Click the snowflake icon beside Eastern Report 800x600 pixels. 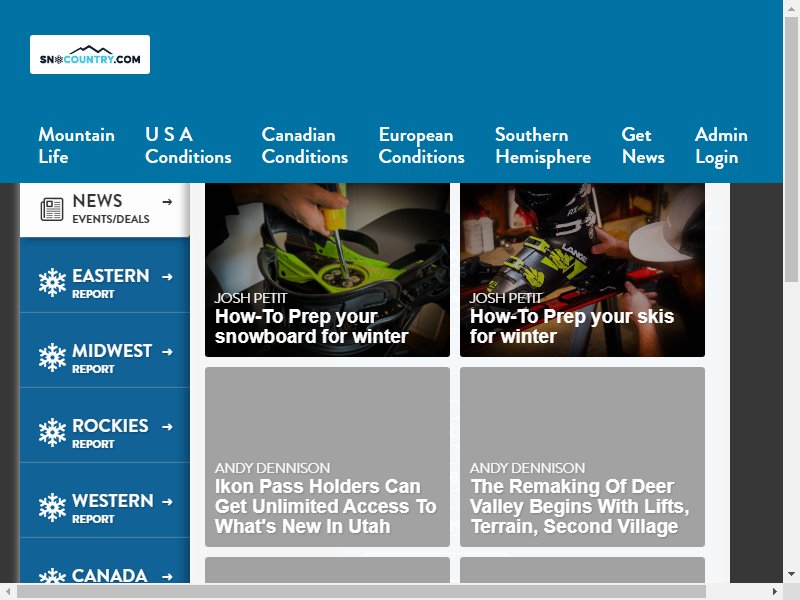52,282
